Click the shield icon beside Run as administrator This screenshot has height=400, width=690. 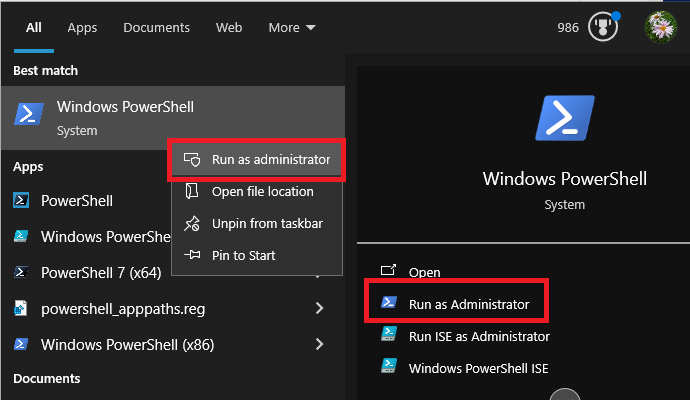pyautogui.click(x=192, y=159)
